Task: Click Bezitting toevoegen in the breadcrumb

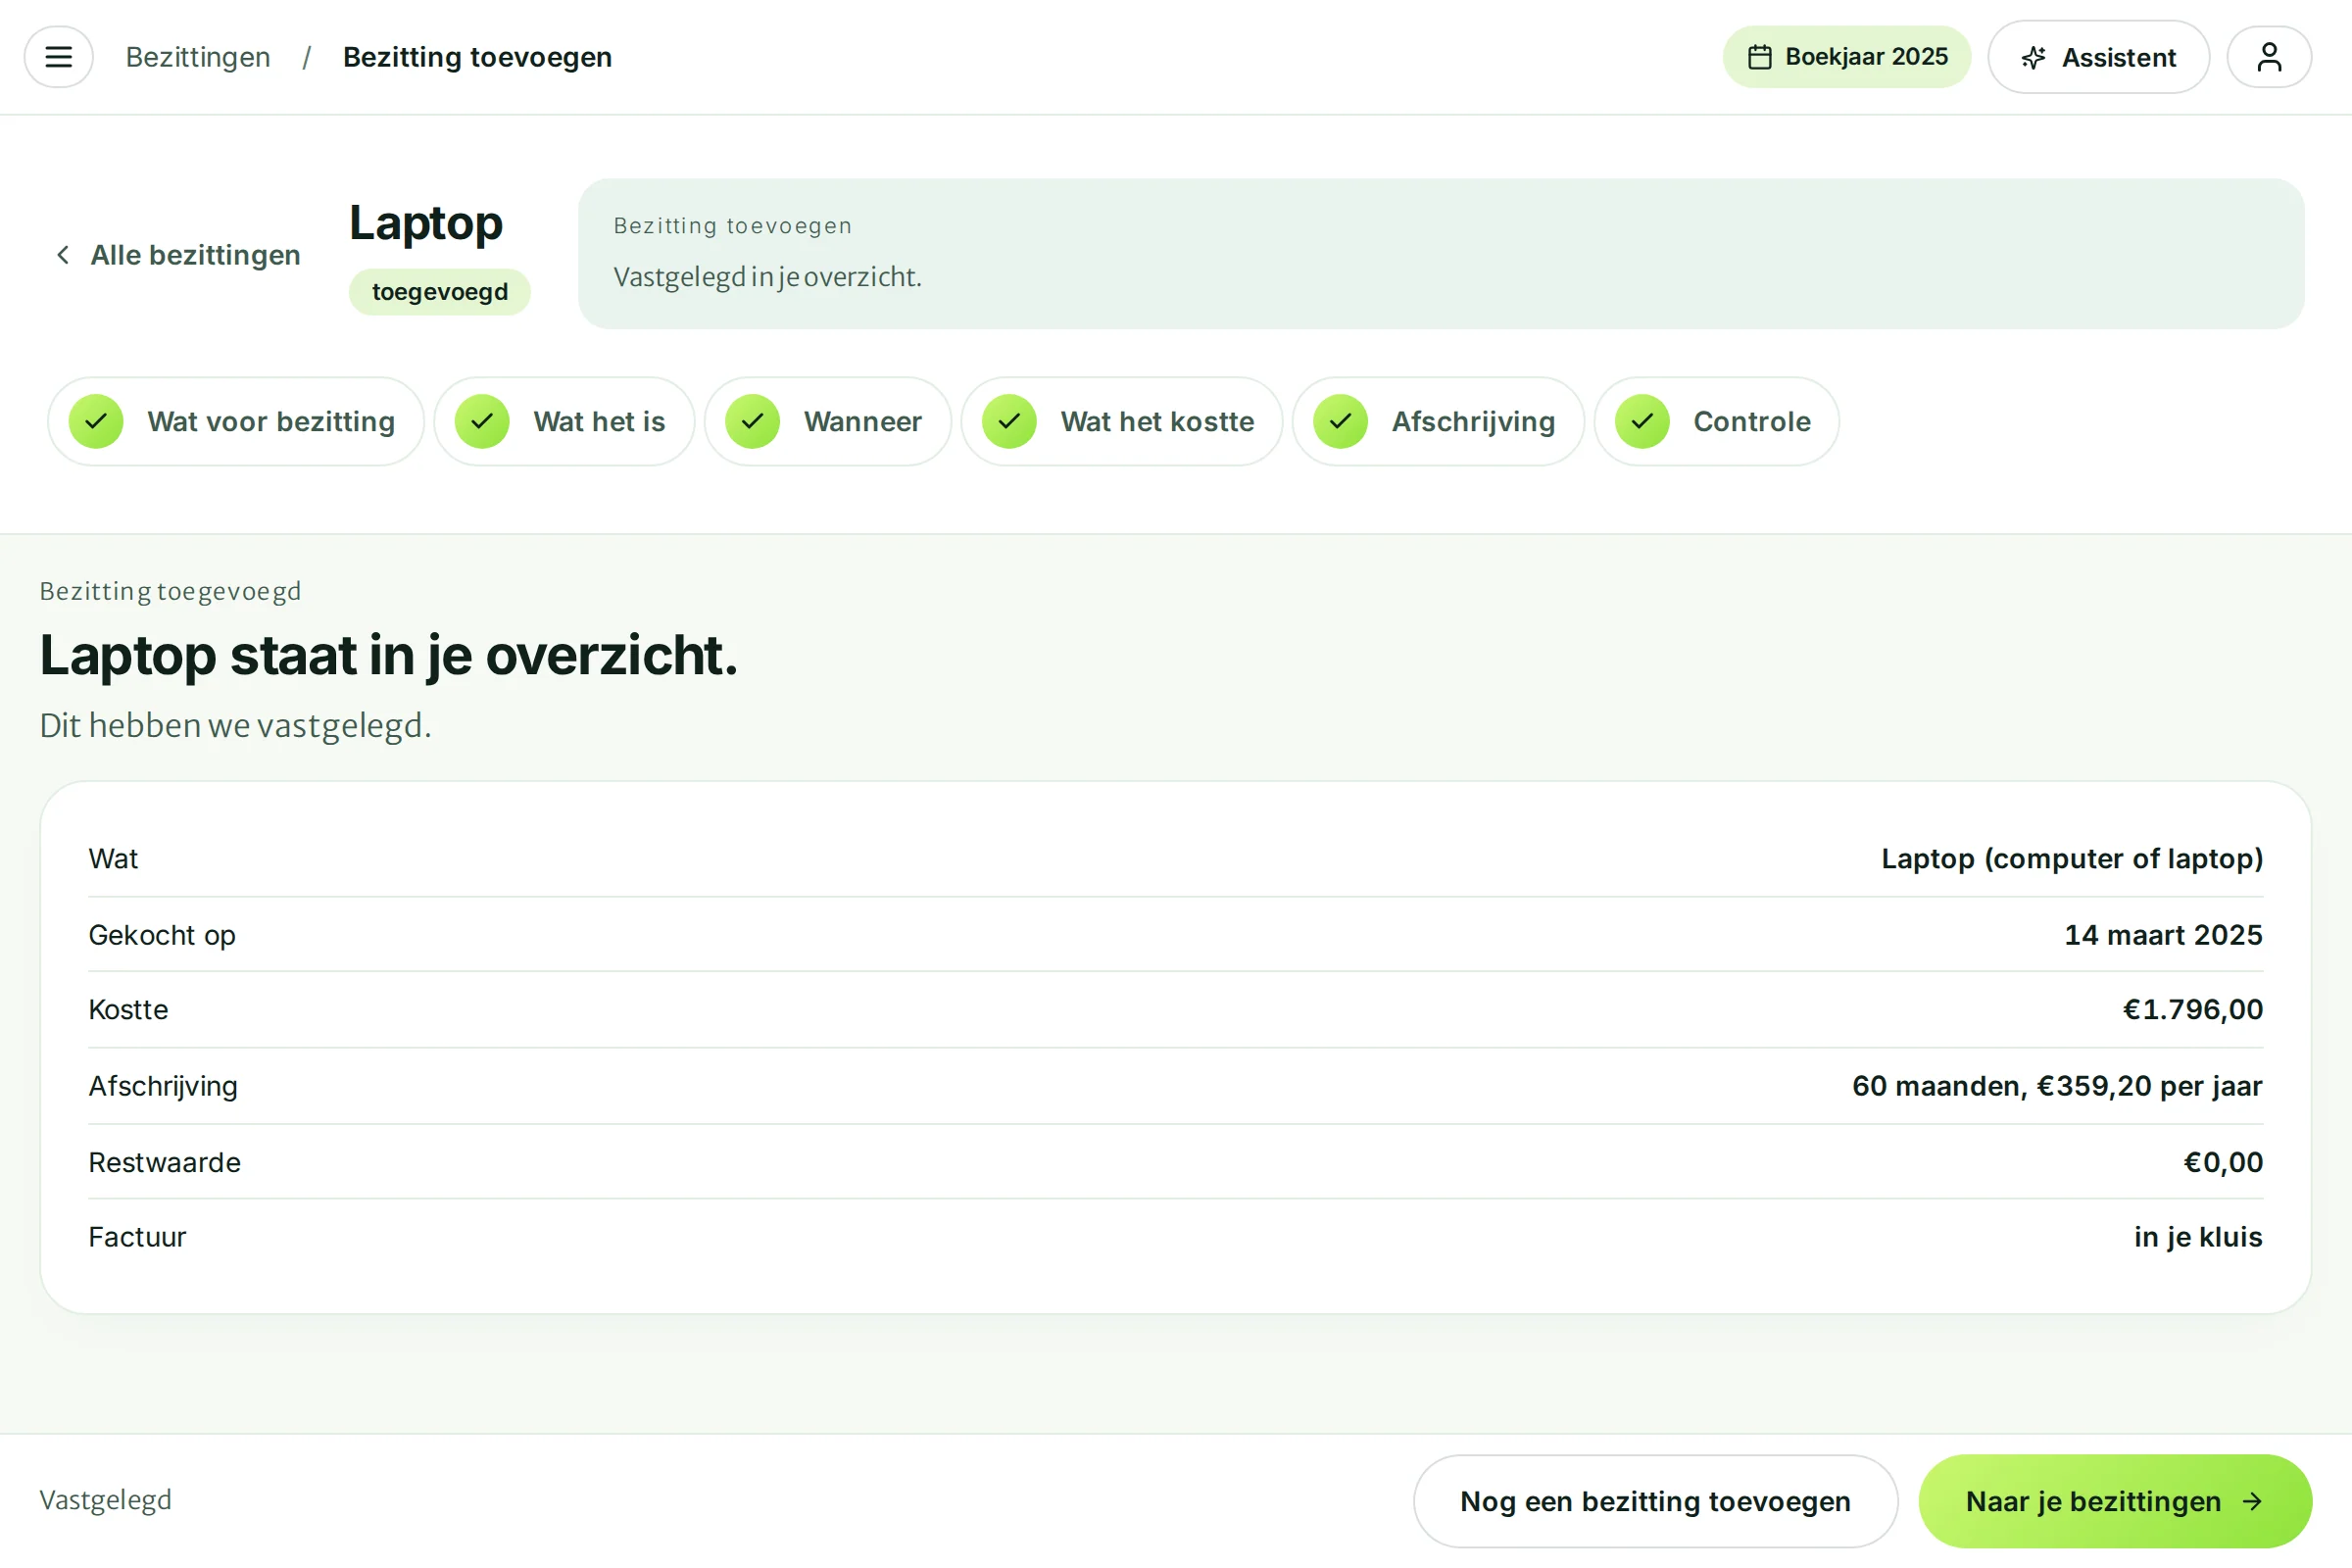Action: (477, 57)
